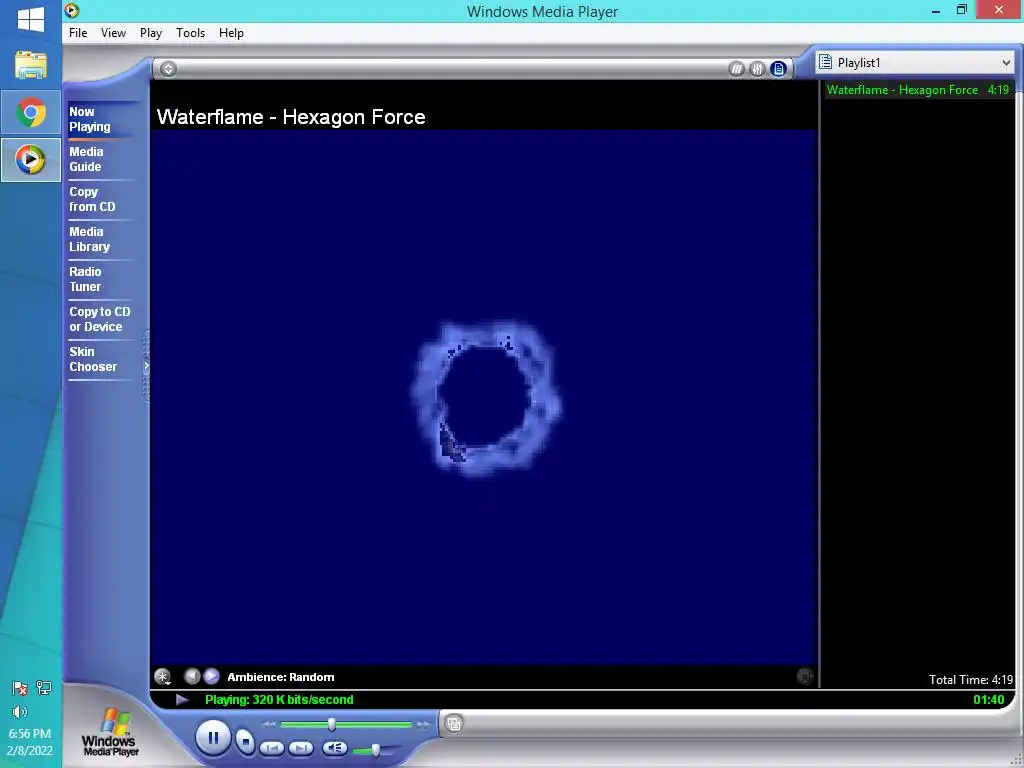
Task: Fast forward using the double-right arrows
Action: coord(423,724)
